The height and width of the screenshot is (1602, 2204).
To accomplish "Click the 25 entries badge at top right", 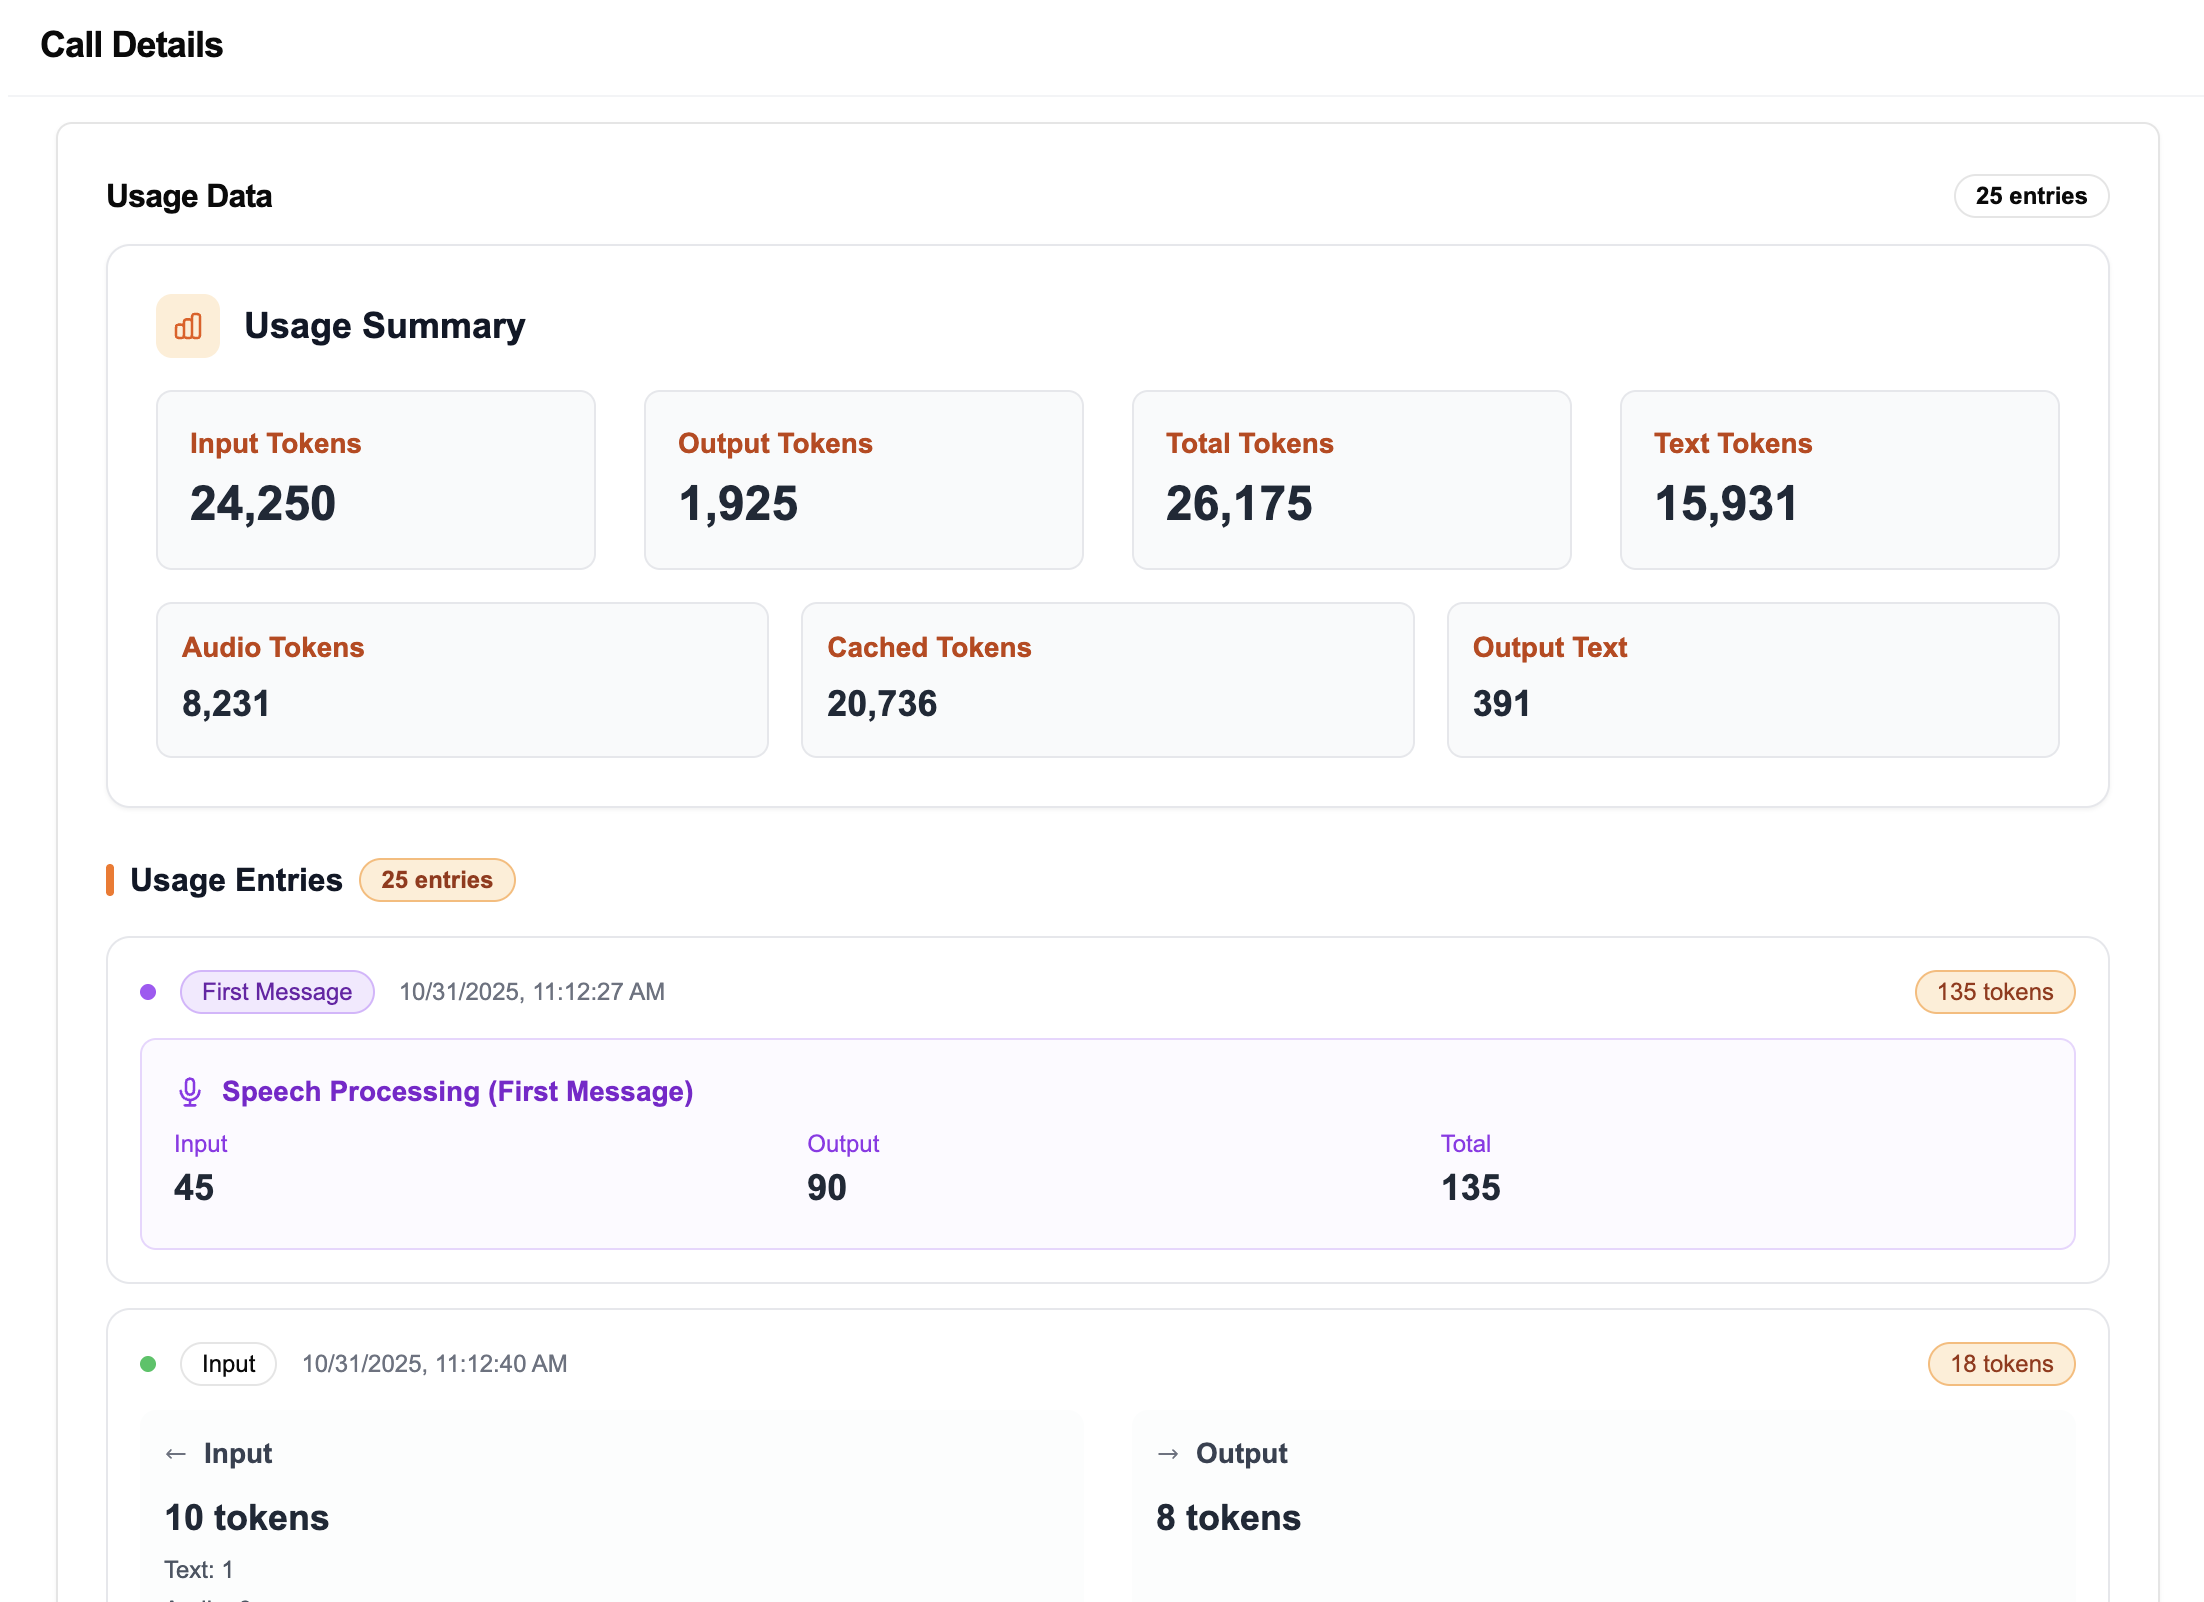I will tap(2031, 196).
